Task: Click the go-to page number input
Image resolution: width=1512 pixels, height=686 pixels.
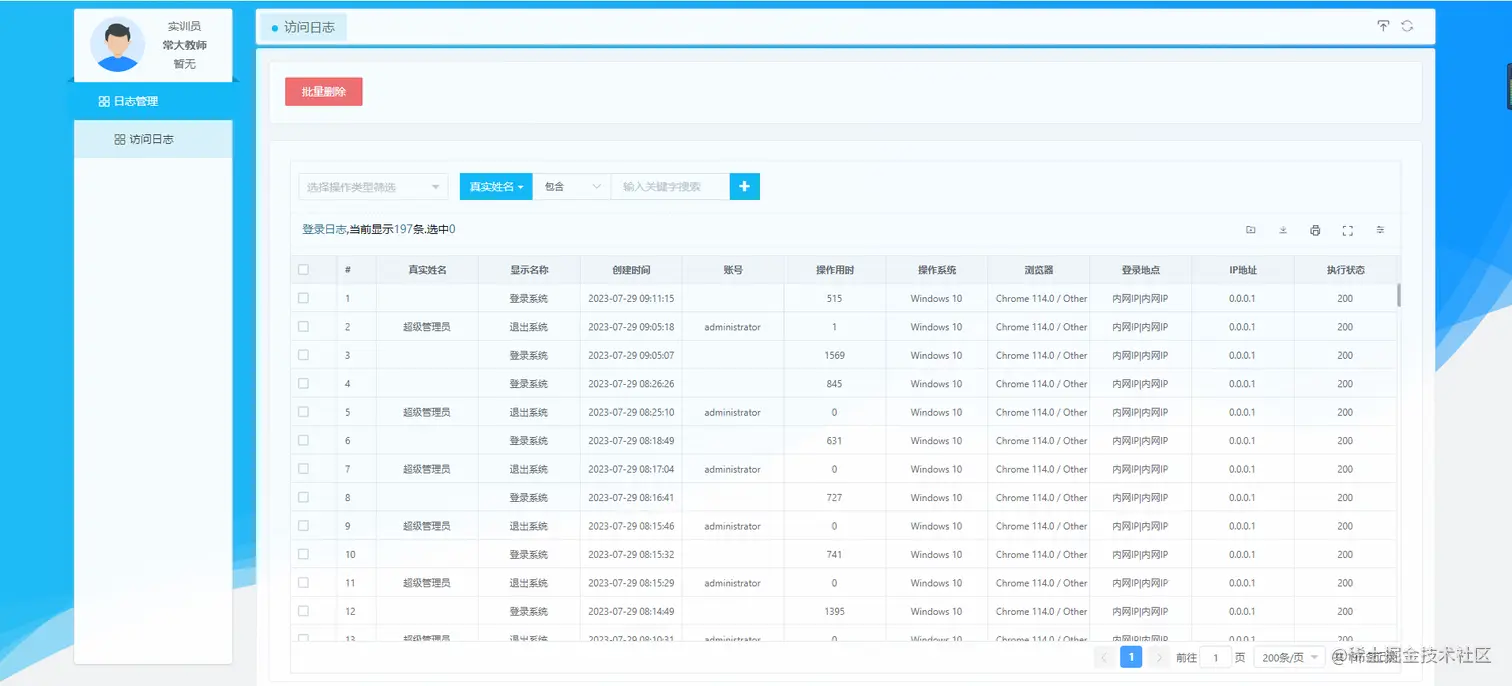Action: coord(1215,657)
